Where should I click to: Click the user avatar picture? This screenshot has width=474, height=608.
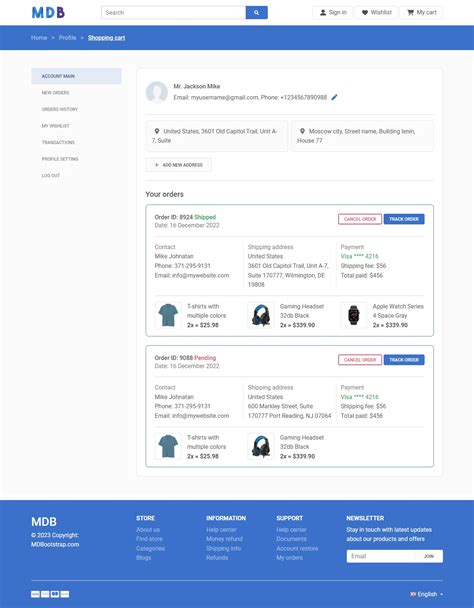[x=156, y=92]
